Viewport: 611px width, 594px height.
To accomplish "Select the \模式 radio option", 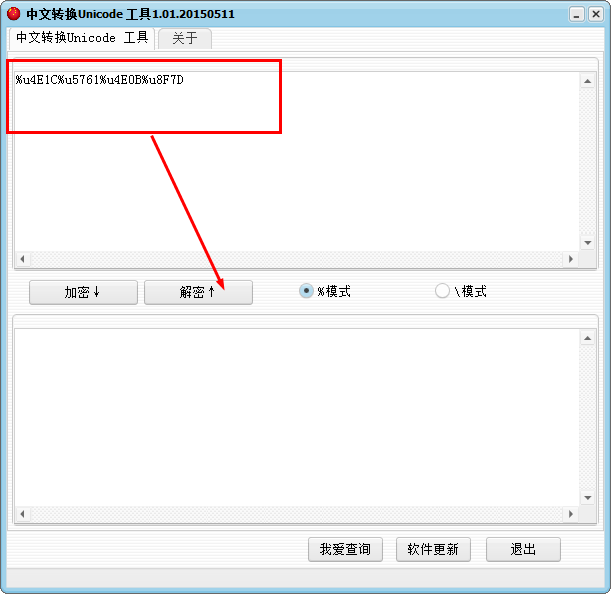I will pyautogui.click(x=442, y=291).
